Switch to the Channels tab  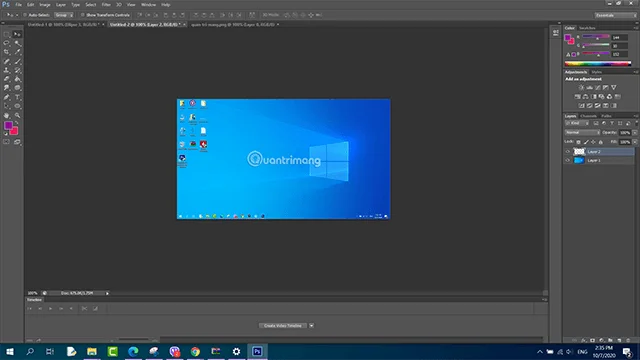click(x=588, y=116)
